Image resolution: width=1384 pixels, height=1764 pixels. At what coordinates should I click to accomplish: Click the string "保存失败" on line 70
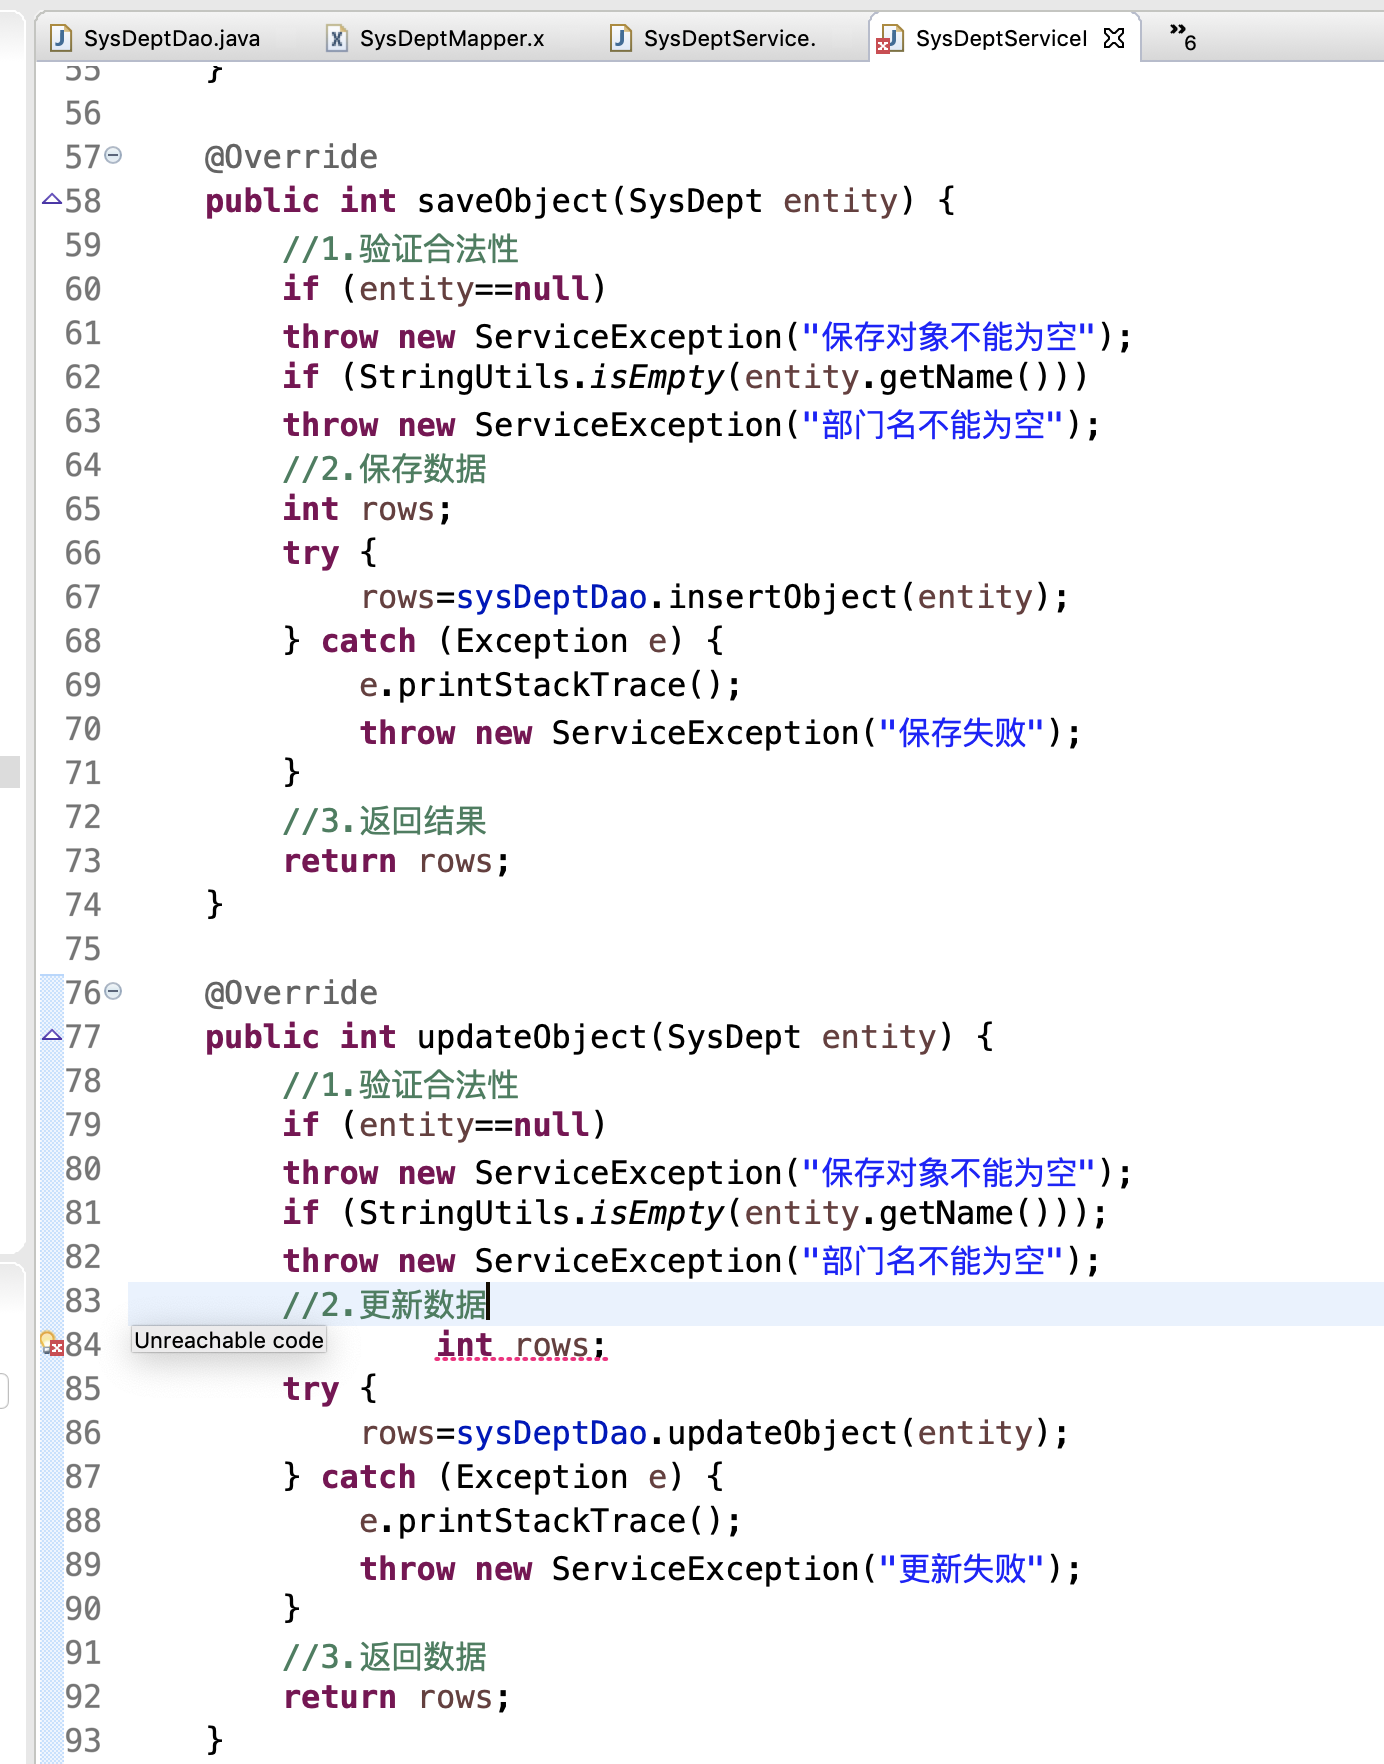click(x=962, y=733)
